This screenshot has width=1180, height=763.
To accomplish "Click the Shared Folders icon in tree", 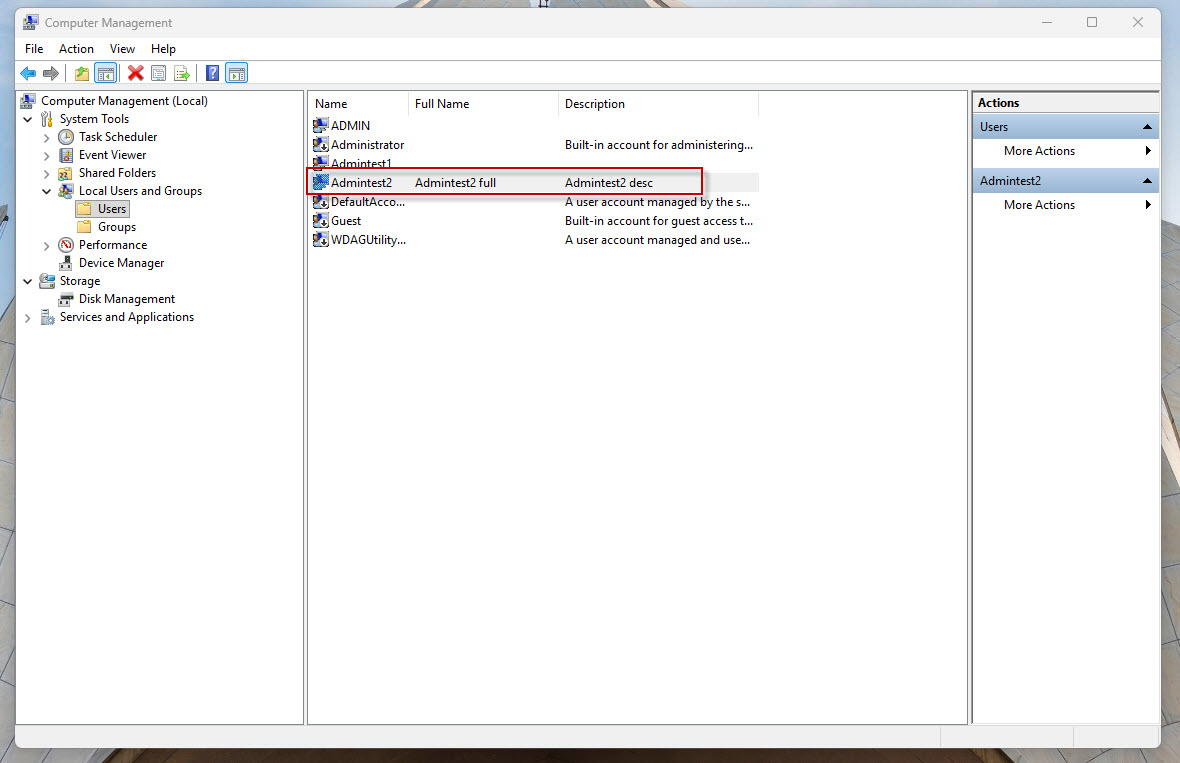I will pyautogui.click(x=66, y=173).
